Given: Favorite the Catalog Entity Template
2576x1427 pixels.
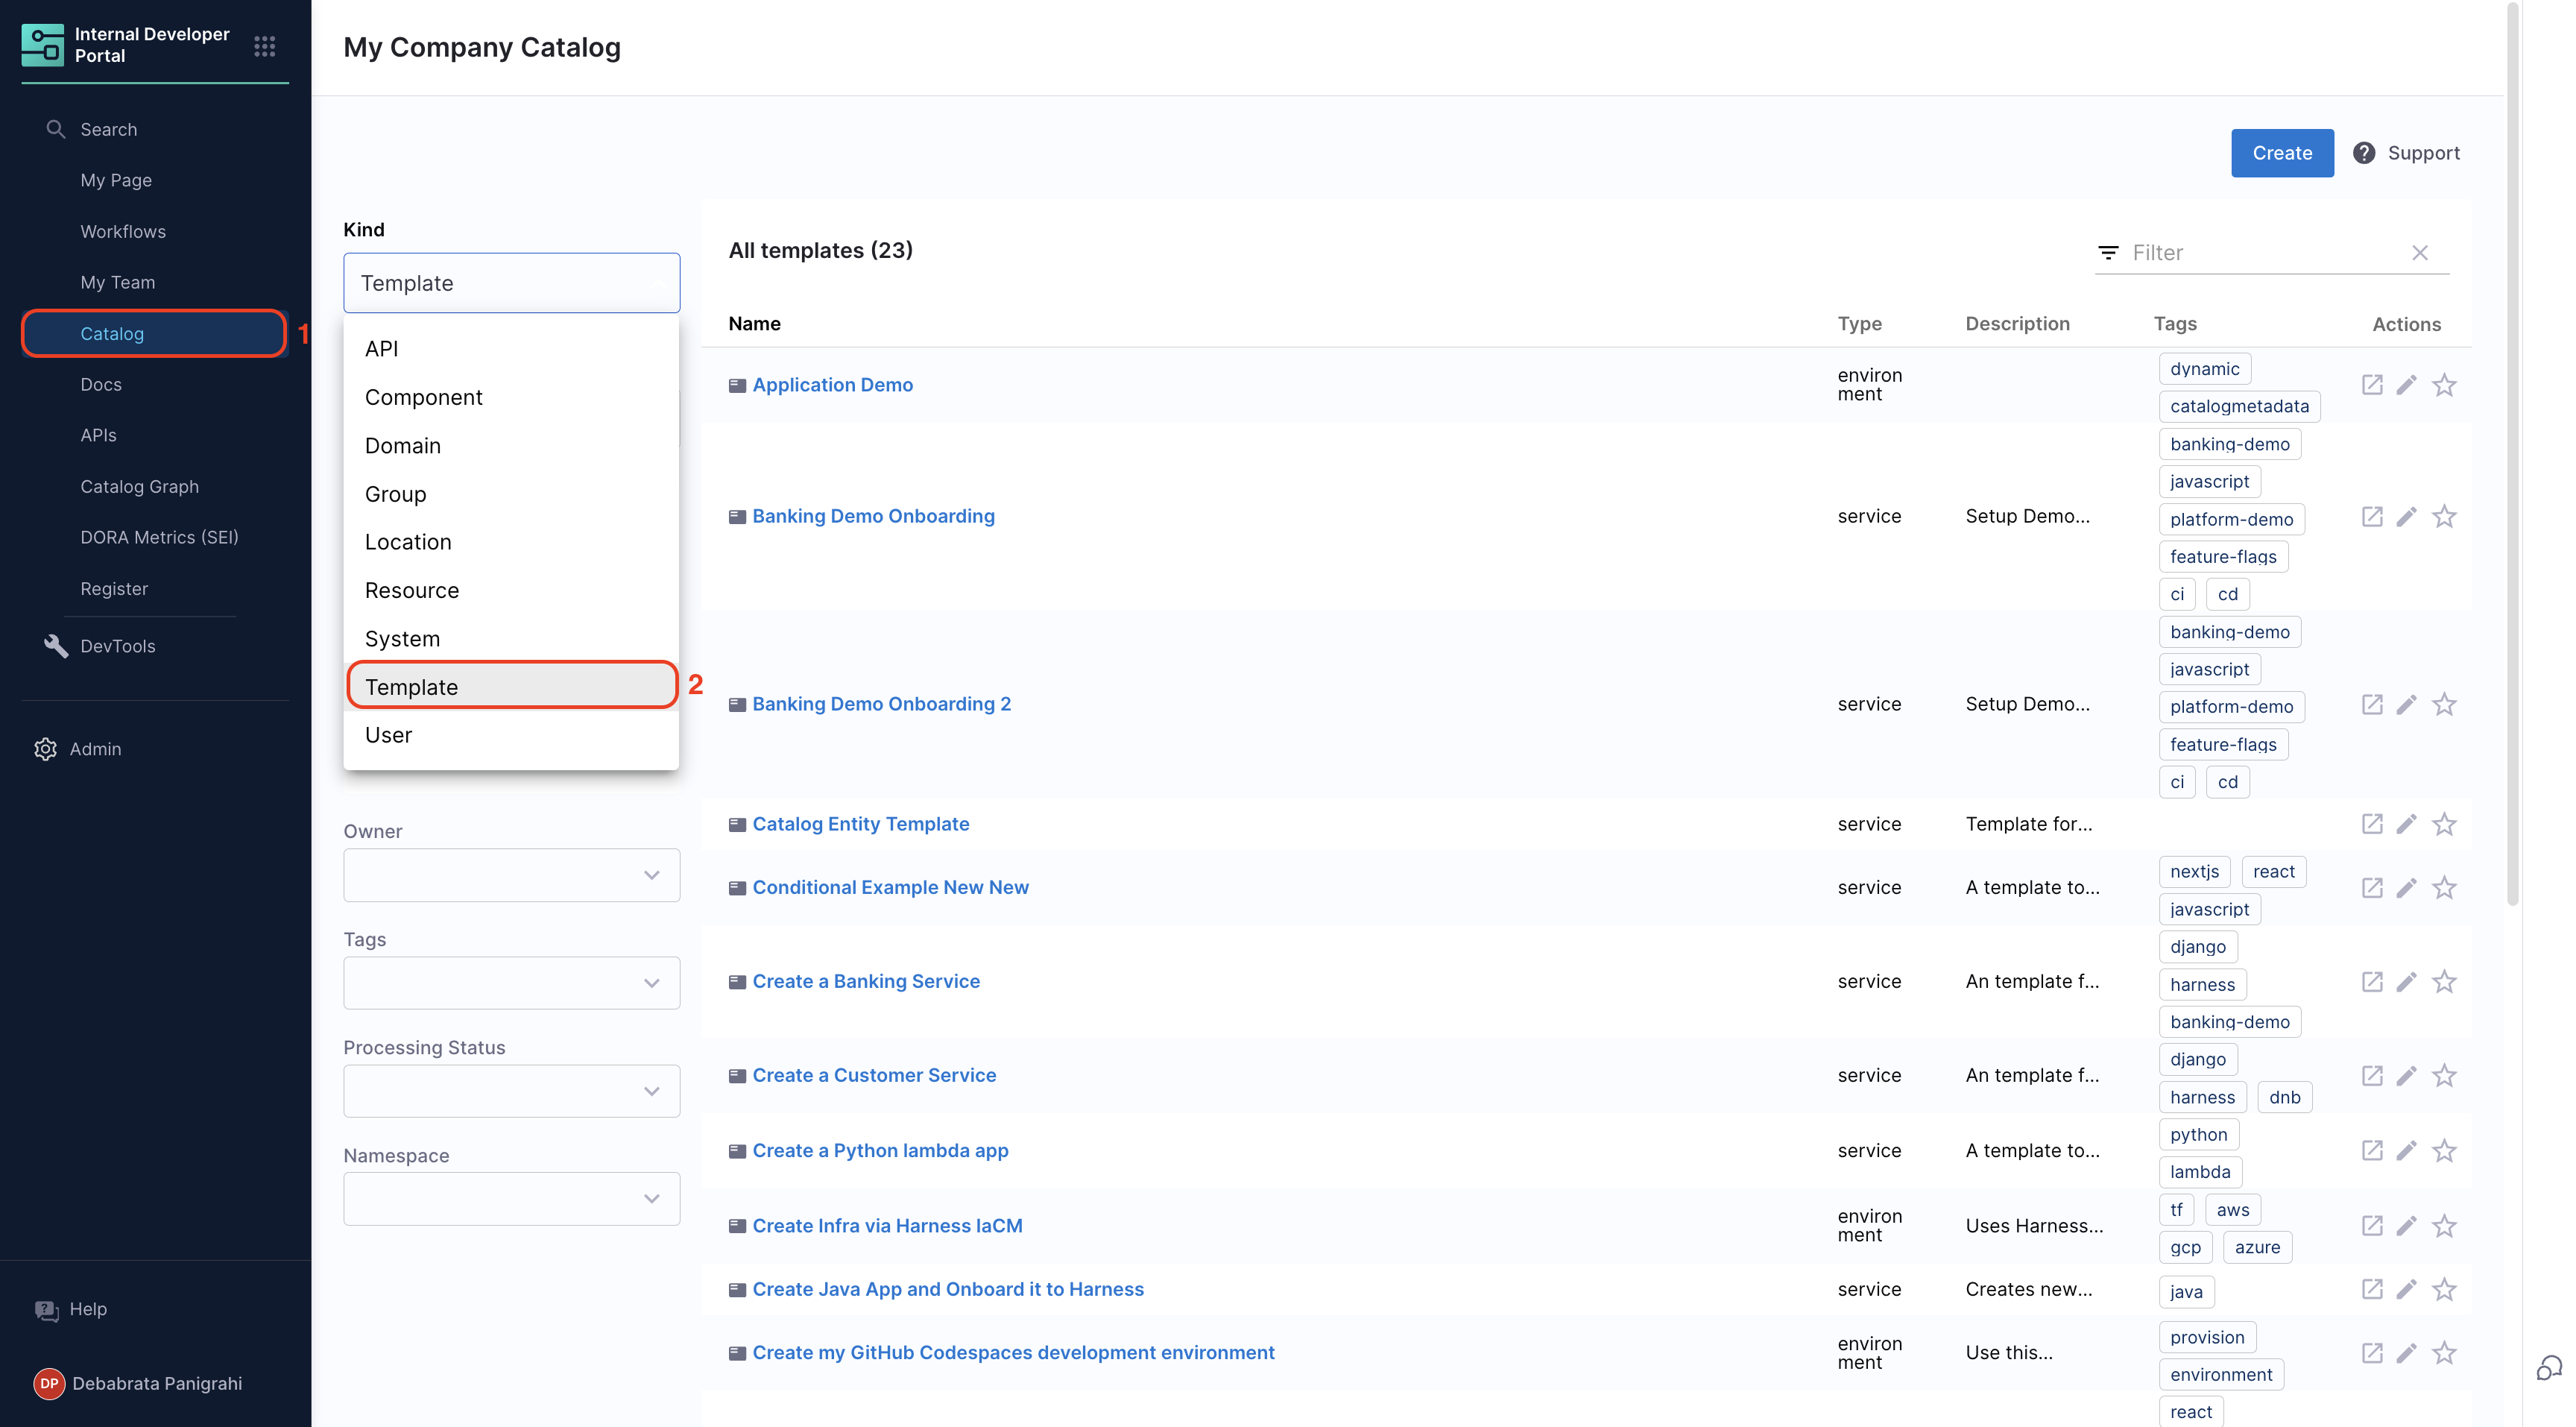Looking at the screenshot, I should [x=2444, y=824].
